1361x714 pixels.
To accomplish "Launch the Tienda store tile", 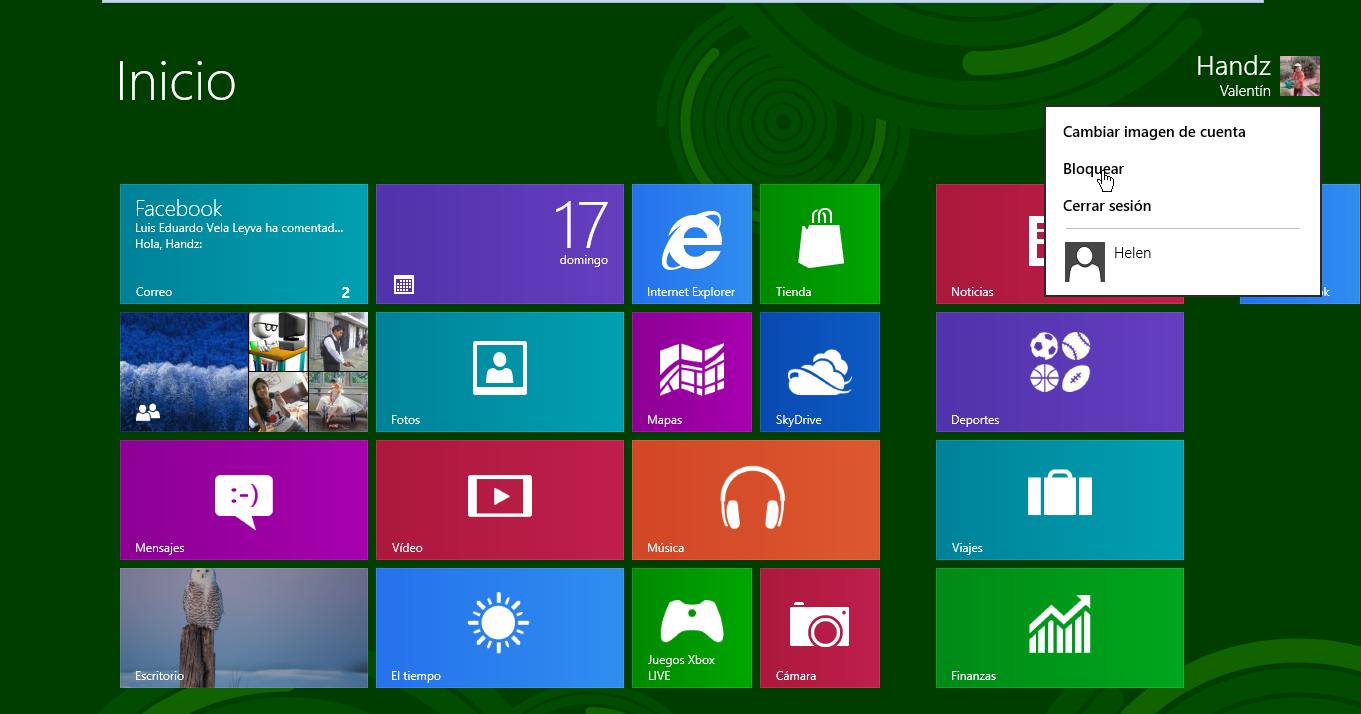I will (x=819, y=244).
